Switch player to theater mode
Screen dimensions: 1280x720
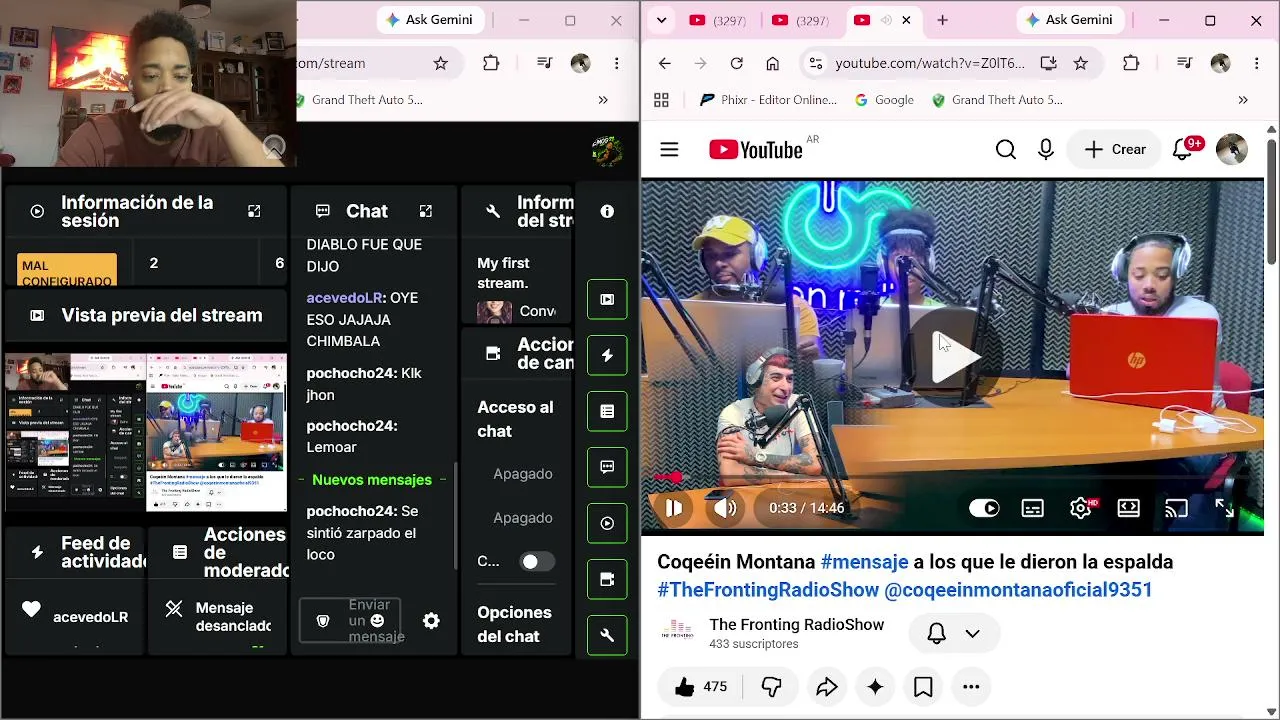(1129, 508)
